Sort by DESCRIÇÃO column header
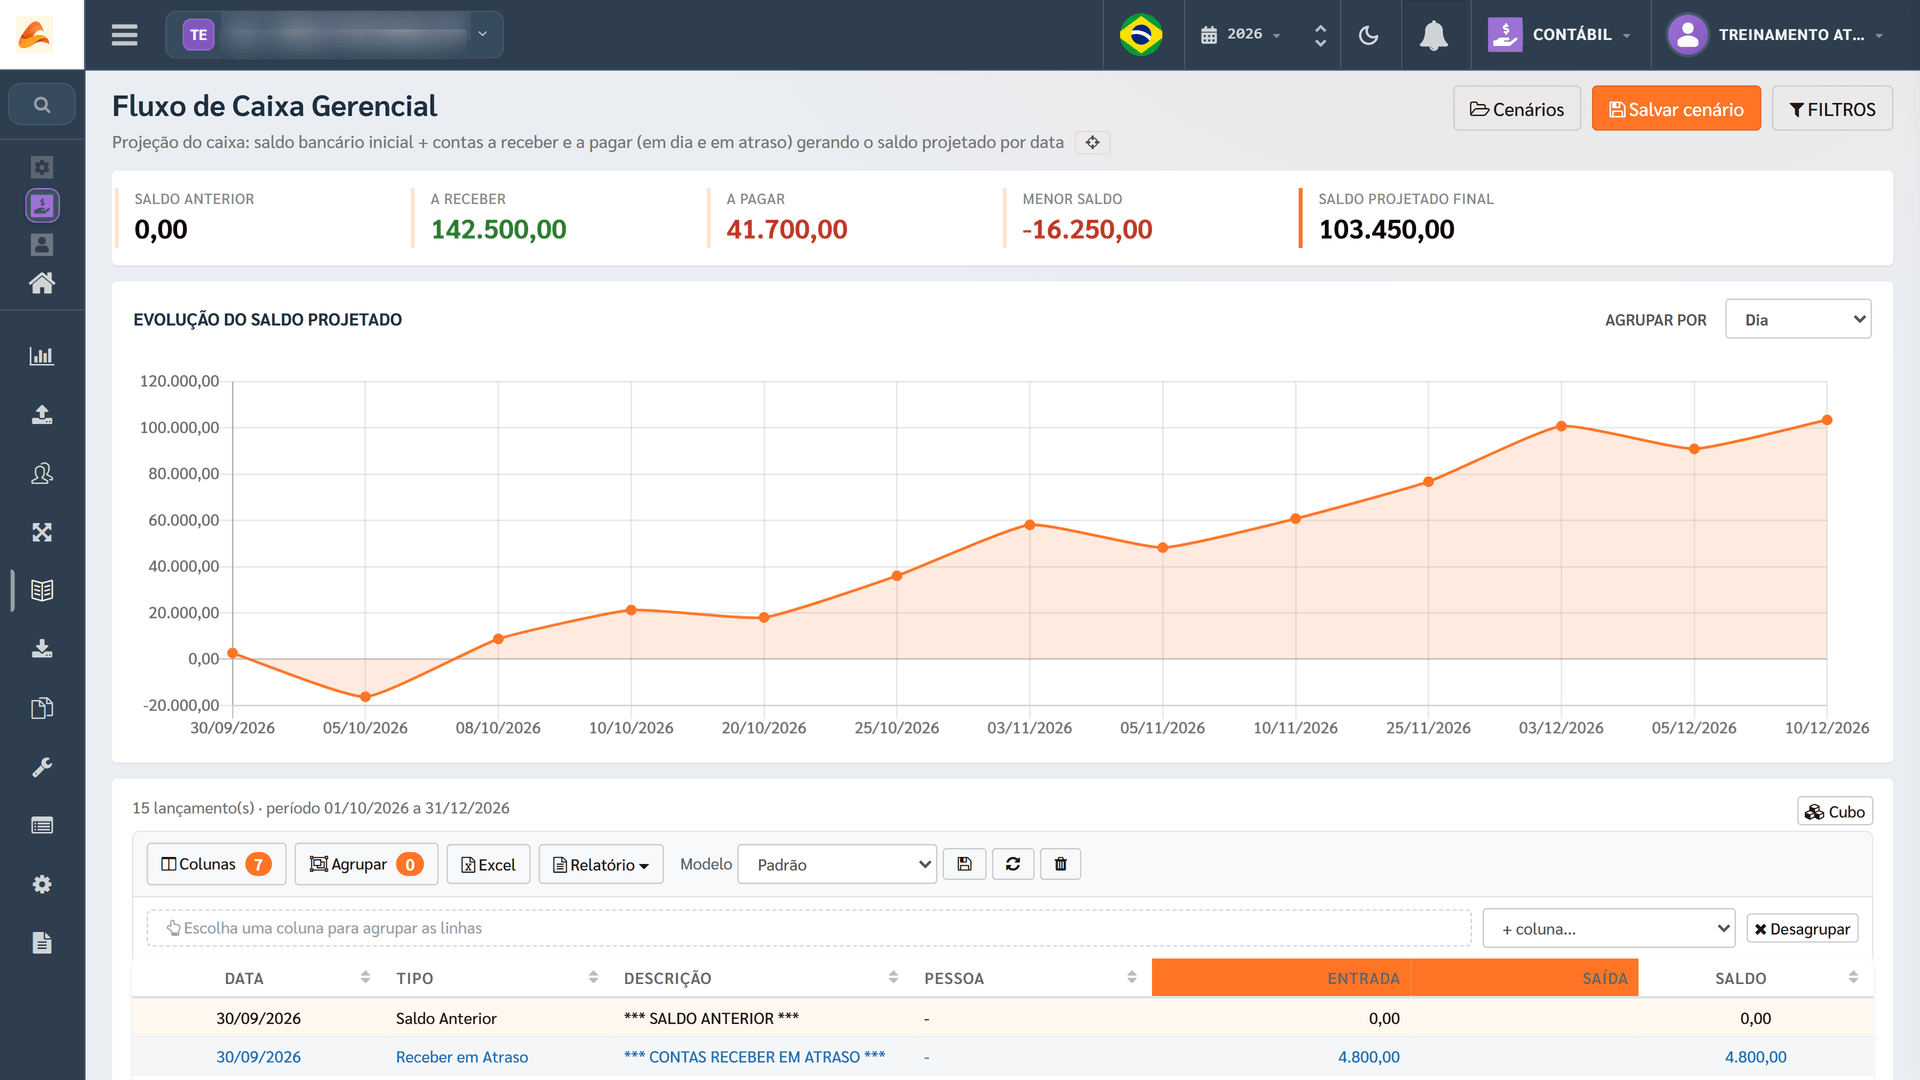 (761, 977)
